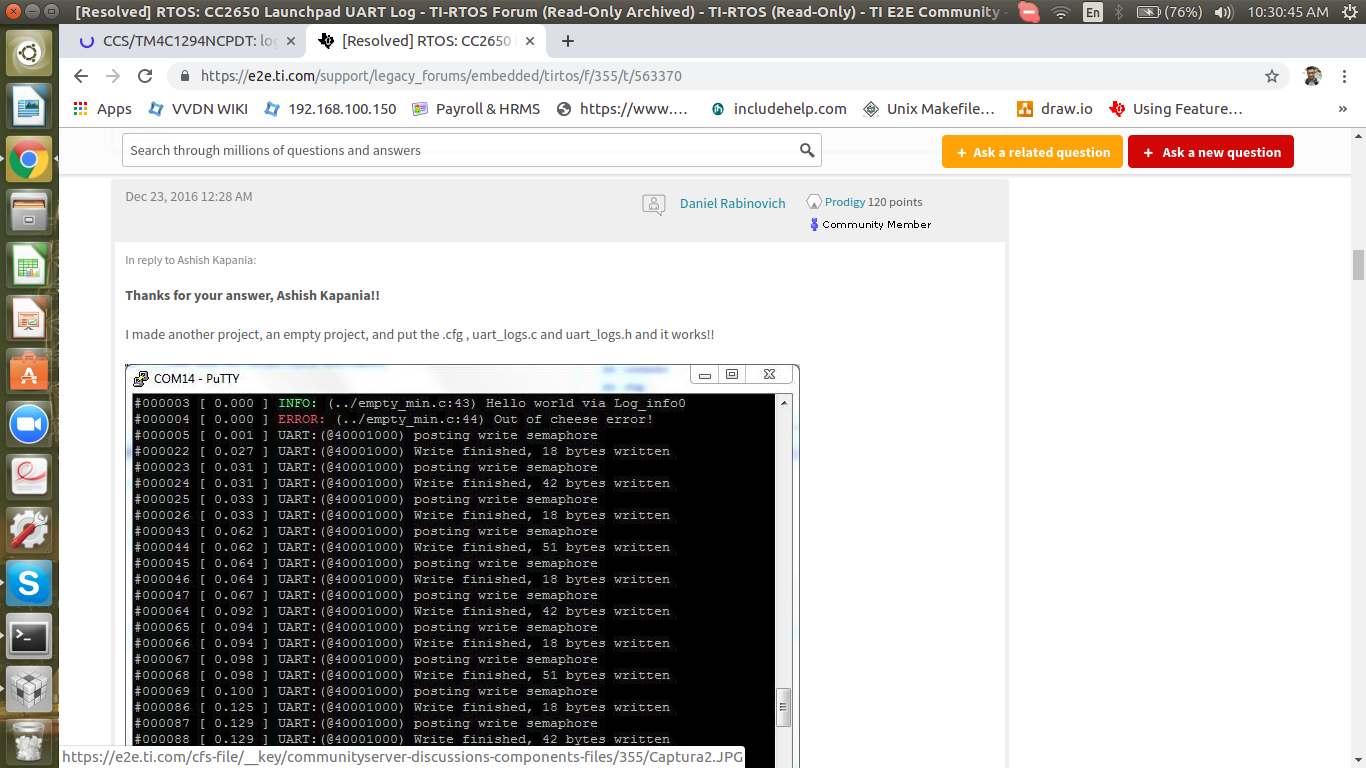This screenshot has height=768, width=1366.
Task: Open the https://www.... bookmark
Action: pyautogui.click(x=622, y=109)
